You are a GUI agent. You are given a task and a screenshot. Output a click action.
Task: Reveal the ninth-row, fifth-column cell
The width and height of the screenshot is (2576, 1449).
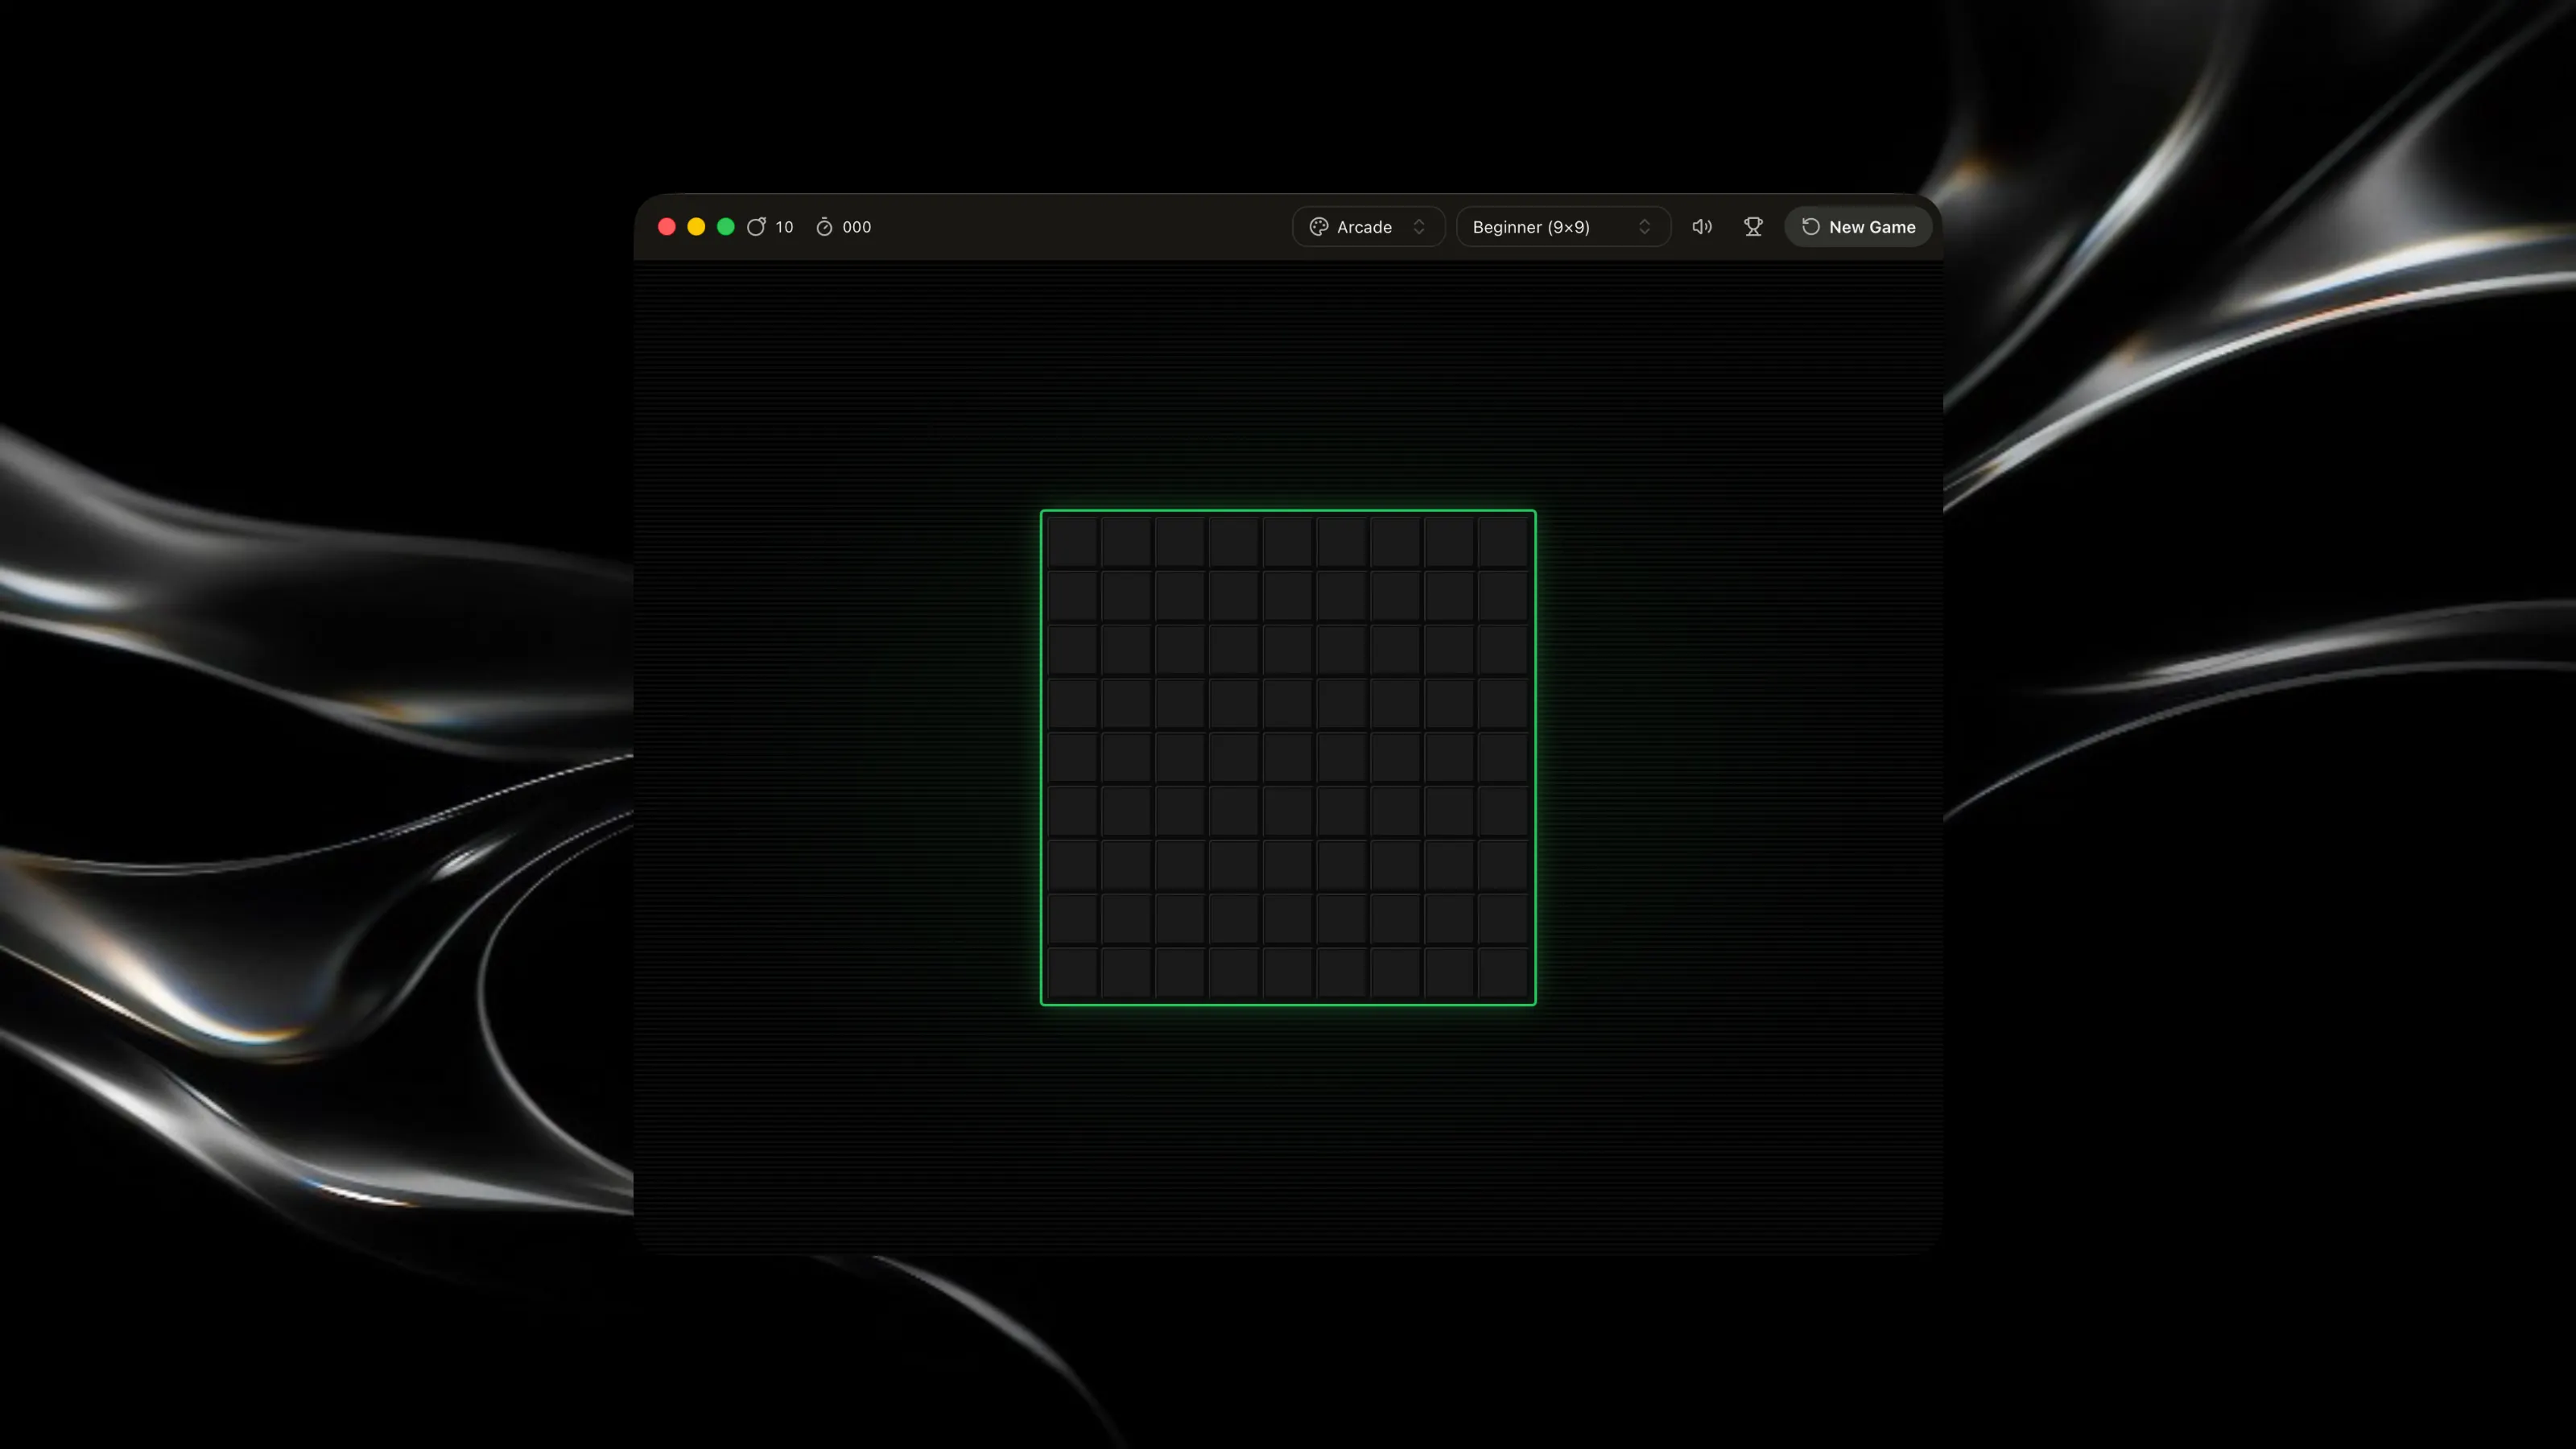click(x=1288, y=972)
